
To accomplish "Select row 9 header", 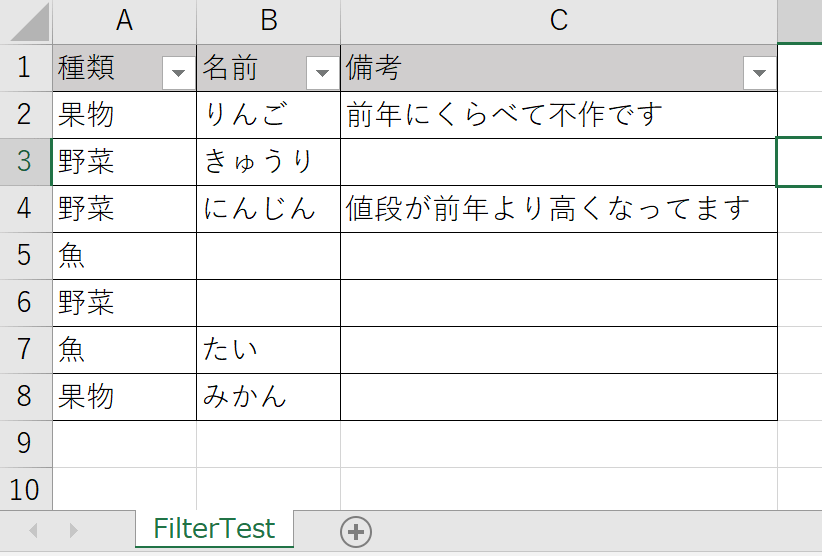I will tap(25, 443).
